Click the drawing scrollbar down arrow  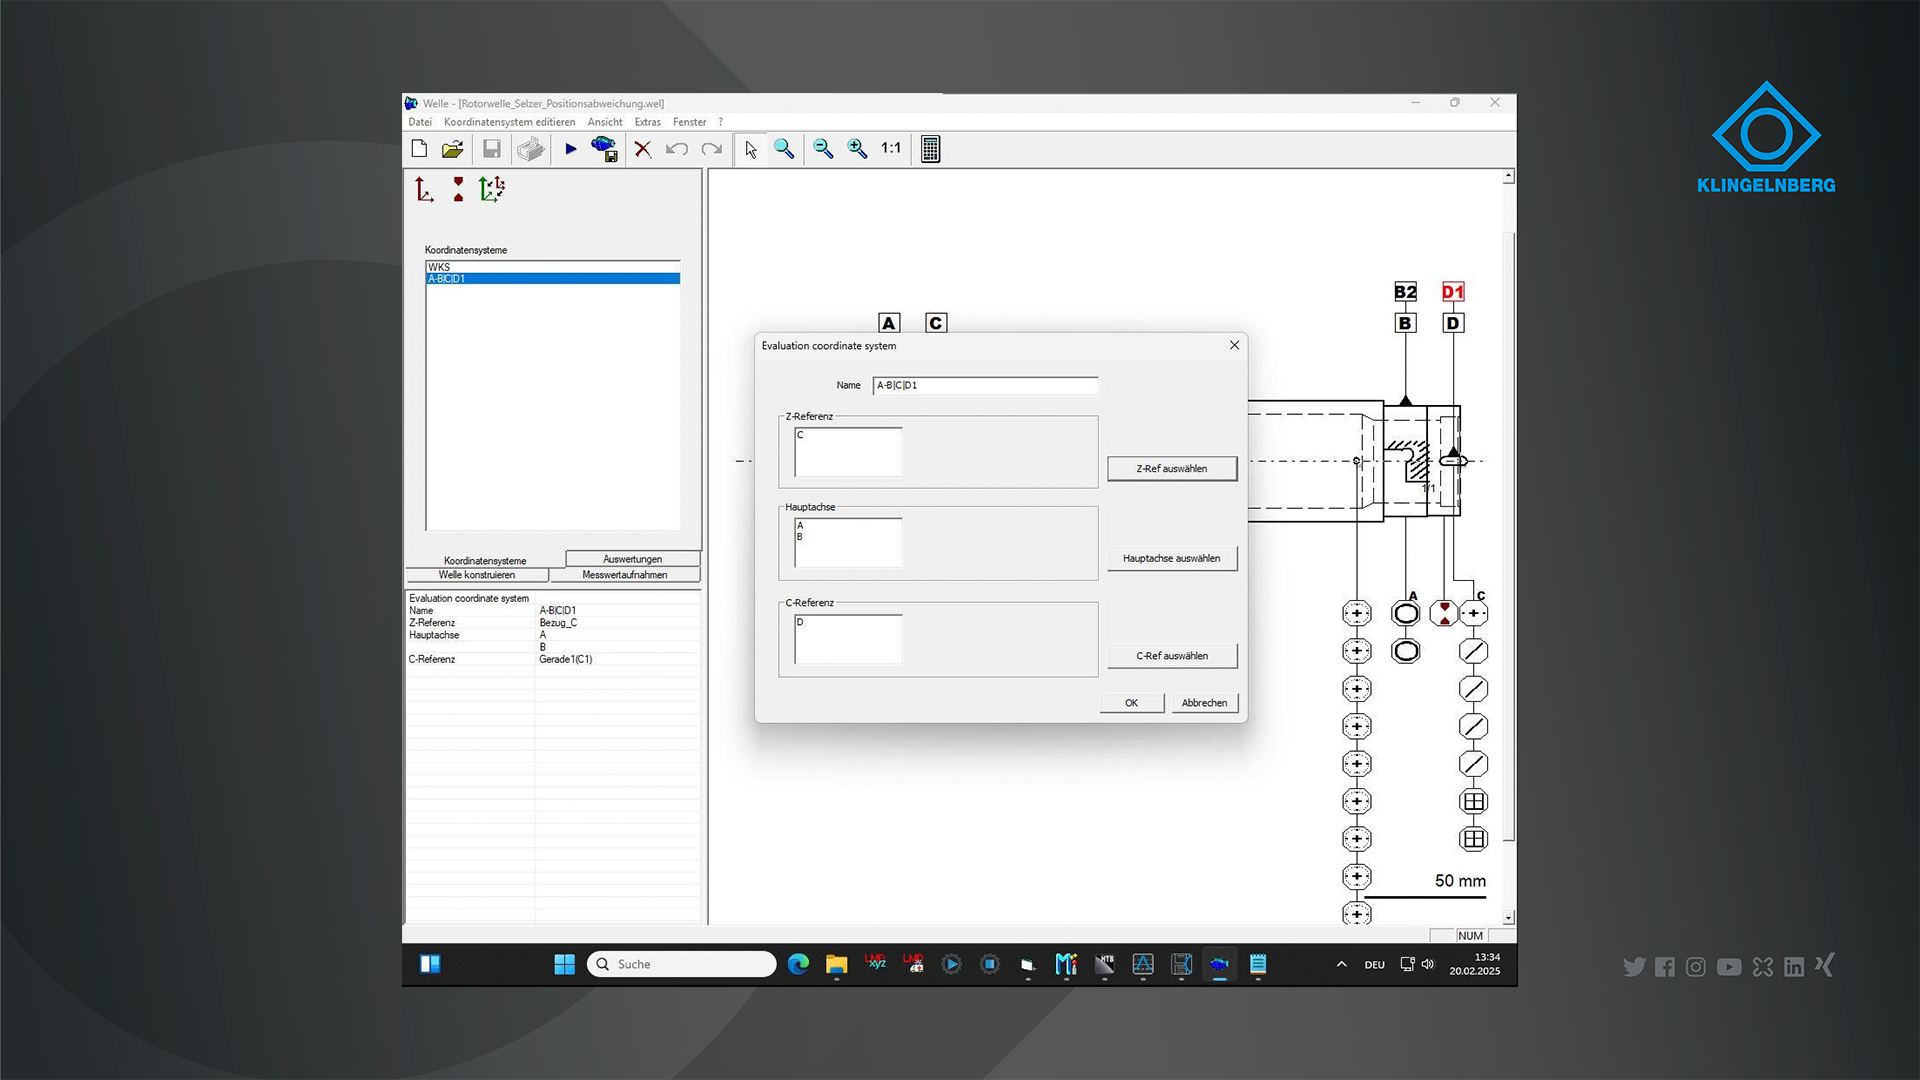(x=1508, y=917)
